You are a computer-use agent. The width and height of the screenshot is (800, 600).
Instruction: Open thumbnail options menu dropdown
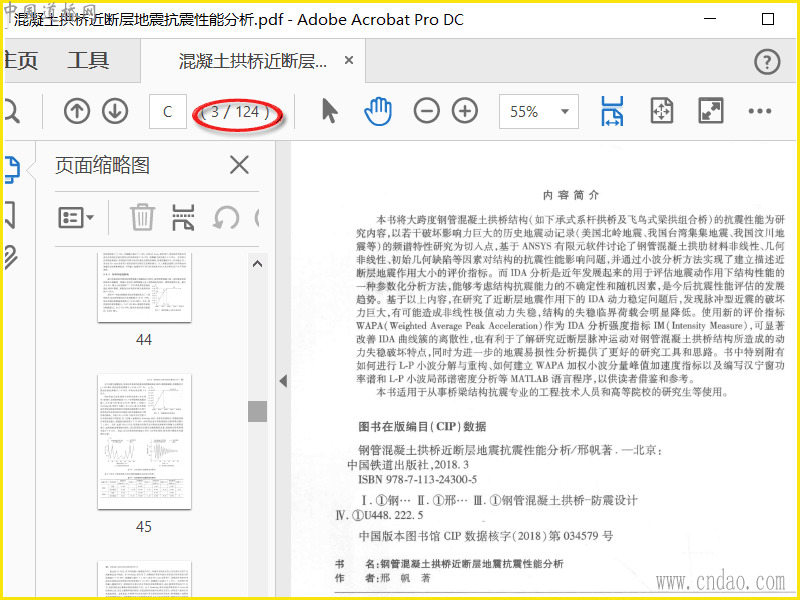click(x=76, y=217)
